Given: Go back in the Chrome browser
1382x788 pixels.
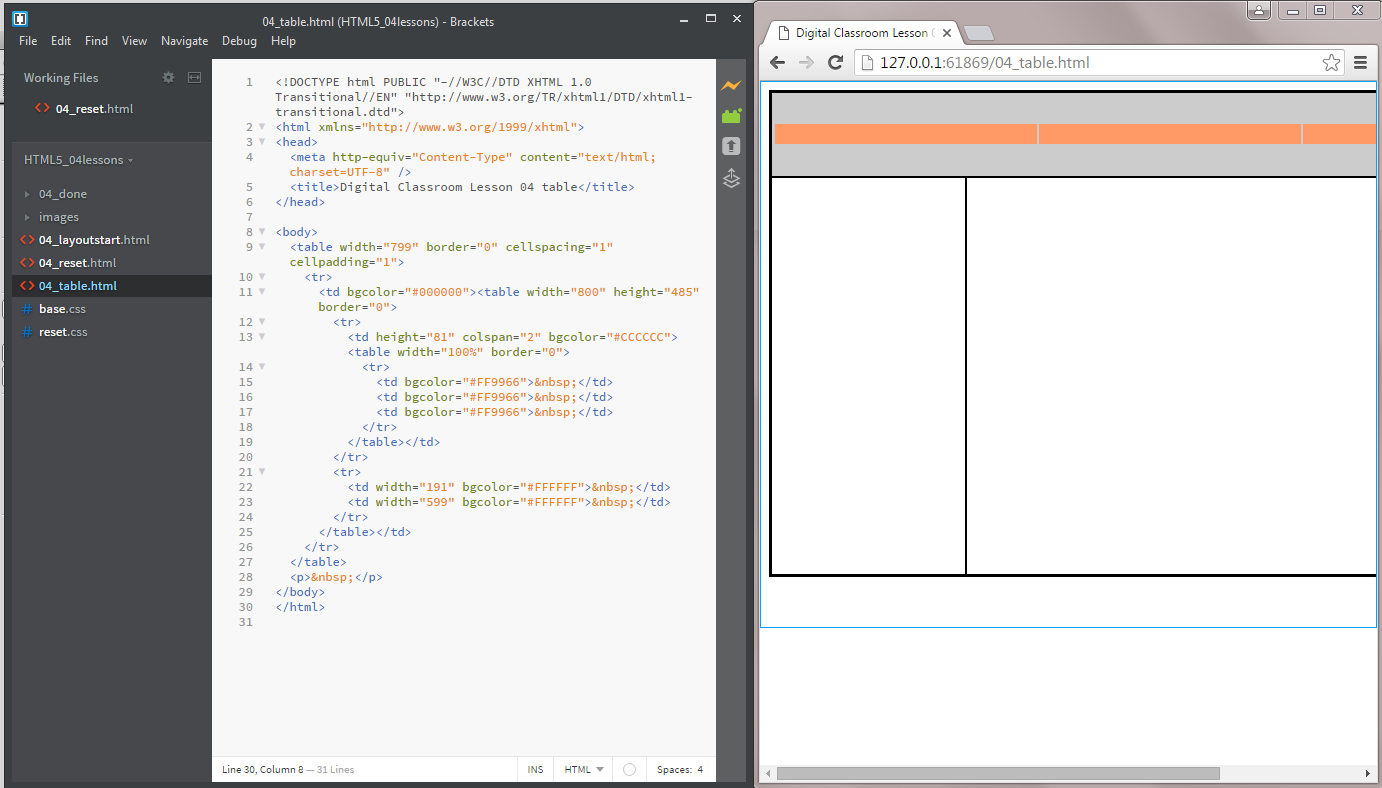Looking at the screenshot, I should pyautogui.click(x=778, y=63).
